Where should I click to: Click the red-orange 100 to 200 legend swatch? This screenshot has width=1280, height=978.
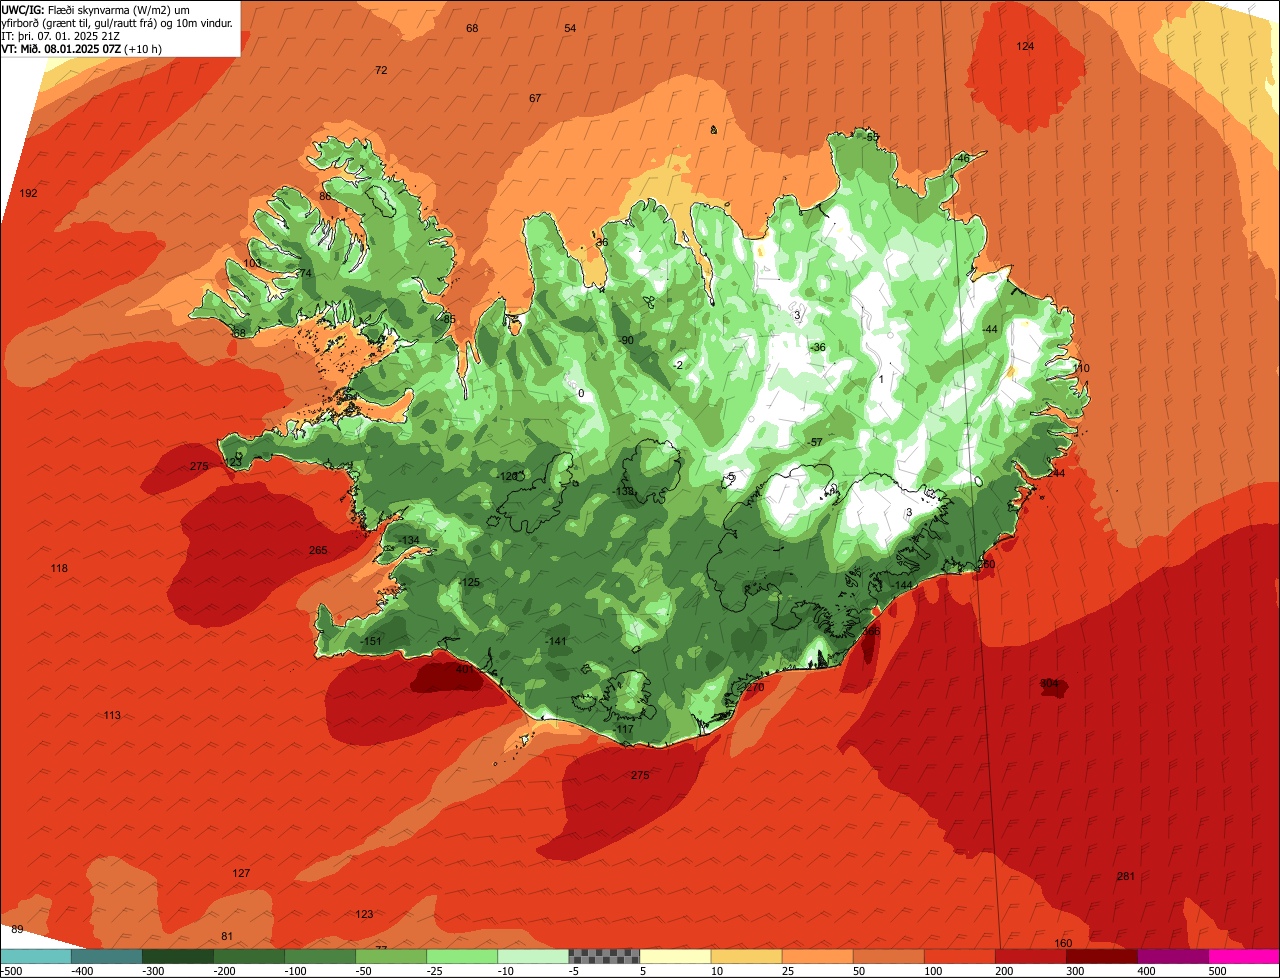point(960,956)
